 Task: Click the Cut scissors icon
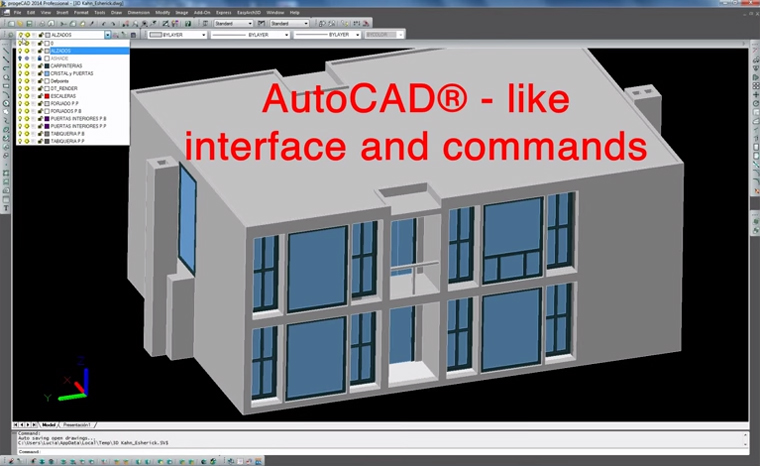pos(63,23)
